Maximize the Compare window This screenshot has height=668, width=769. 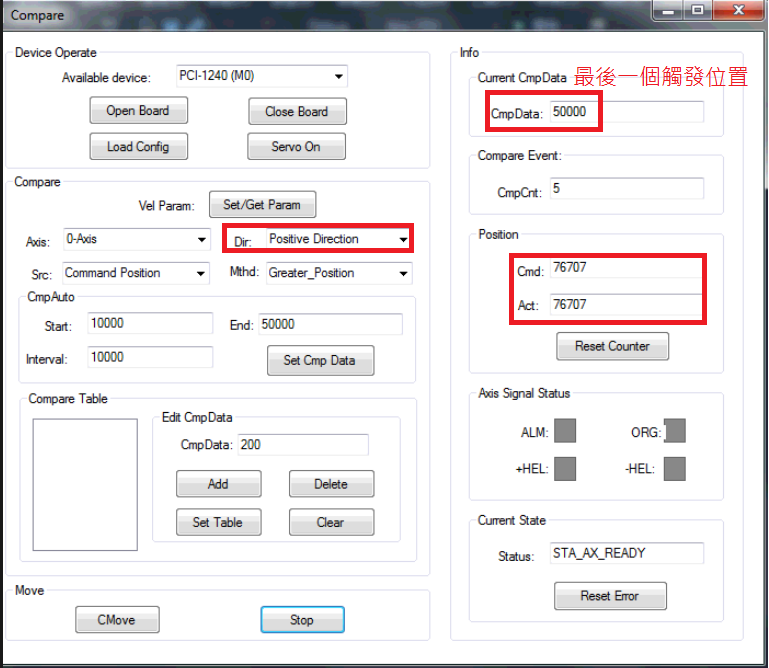[697, 10]
